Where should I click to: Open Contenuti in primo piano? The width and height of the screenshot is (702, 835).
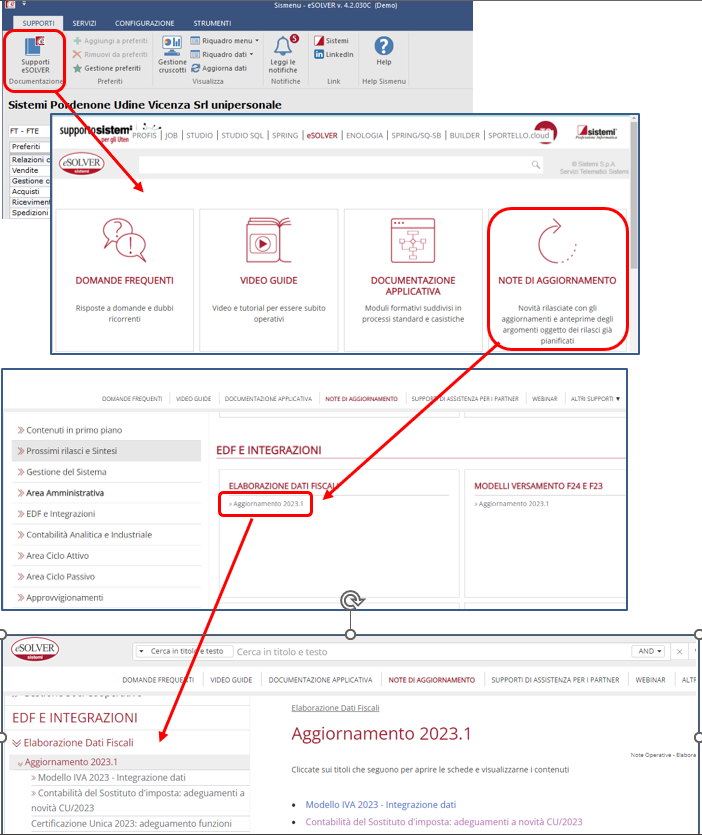pos(74,430)
